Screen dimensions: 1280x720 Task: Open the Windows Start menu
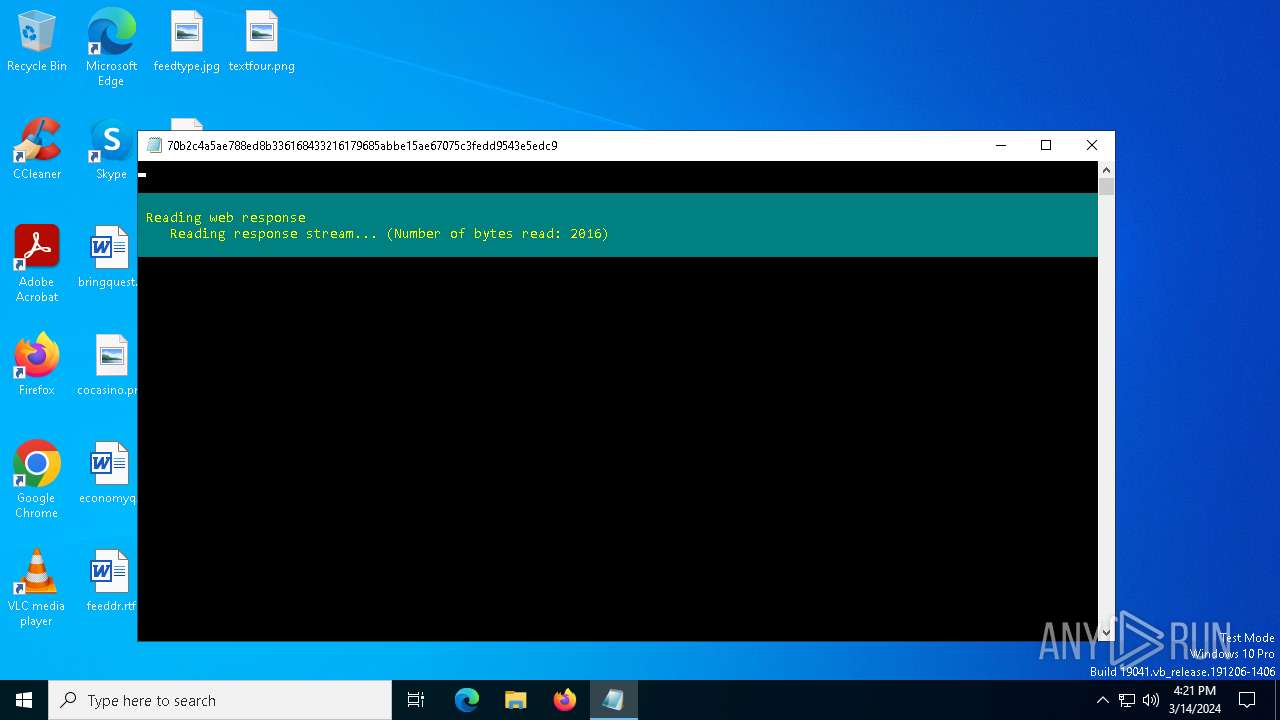point(24,700)
